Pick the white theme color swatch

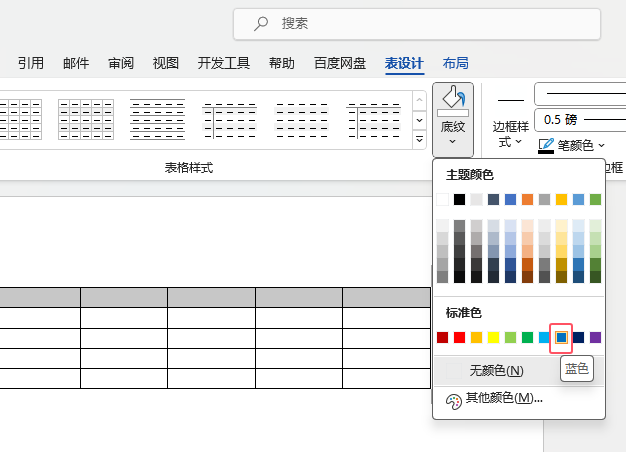[x=442, y=199]
